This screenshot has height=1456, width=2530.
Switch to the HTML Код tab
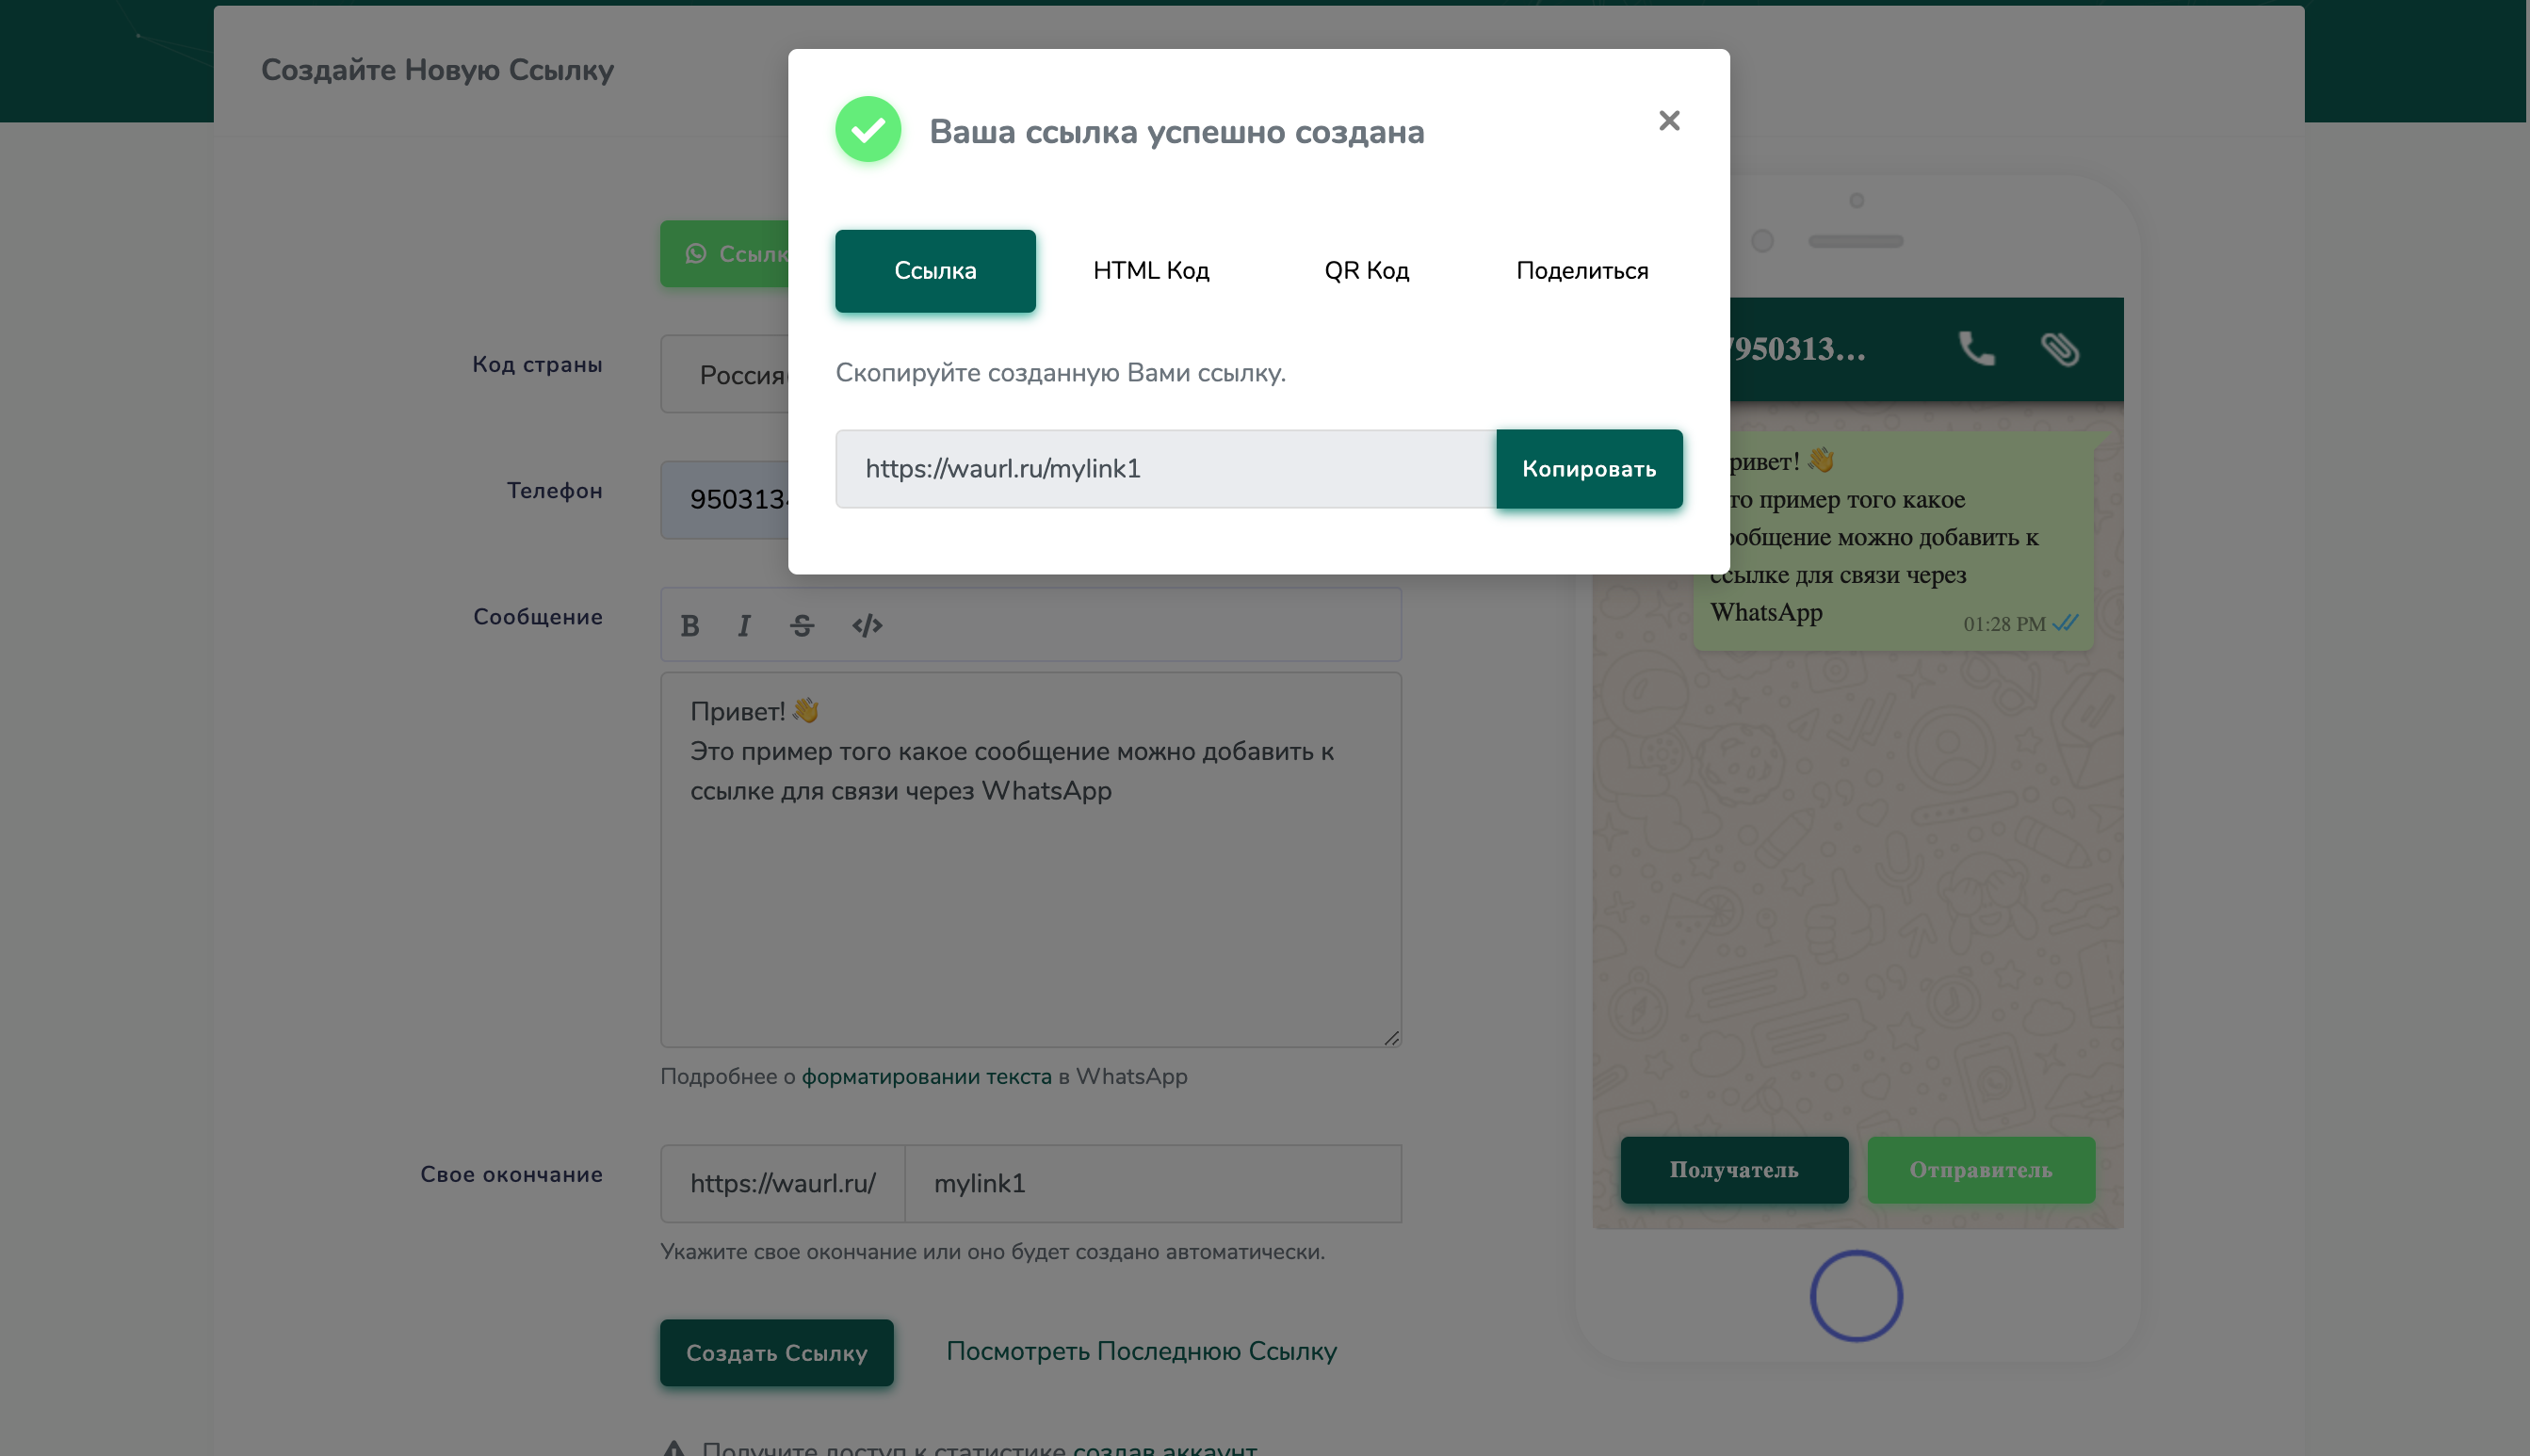point(1150,271)
